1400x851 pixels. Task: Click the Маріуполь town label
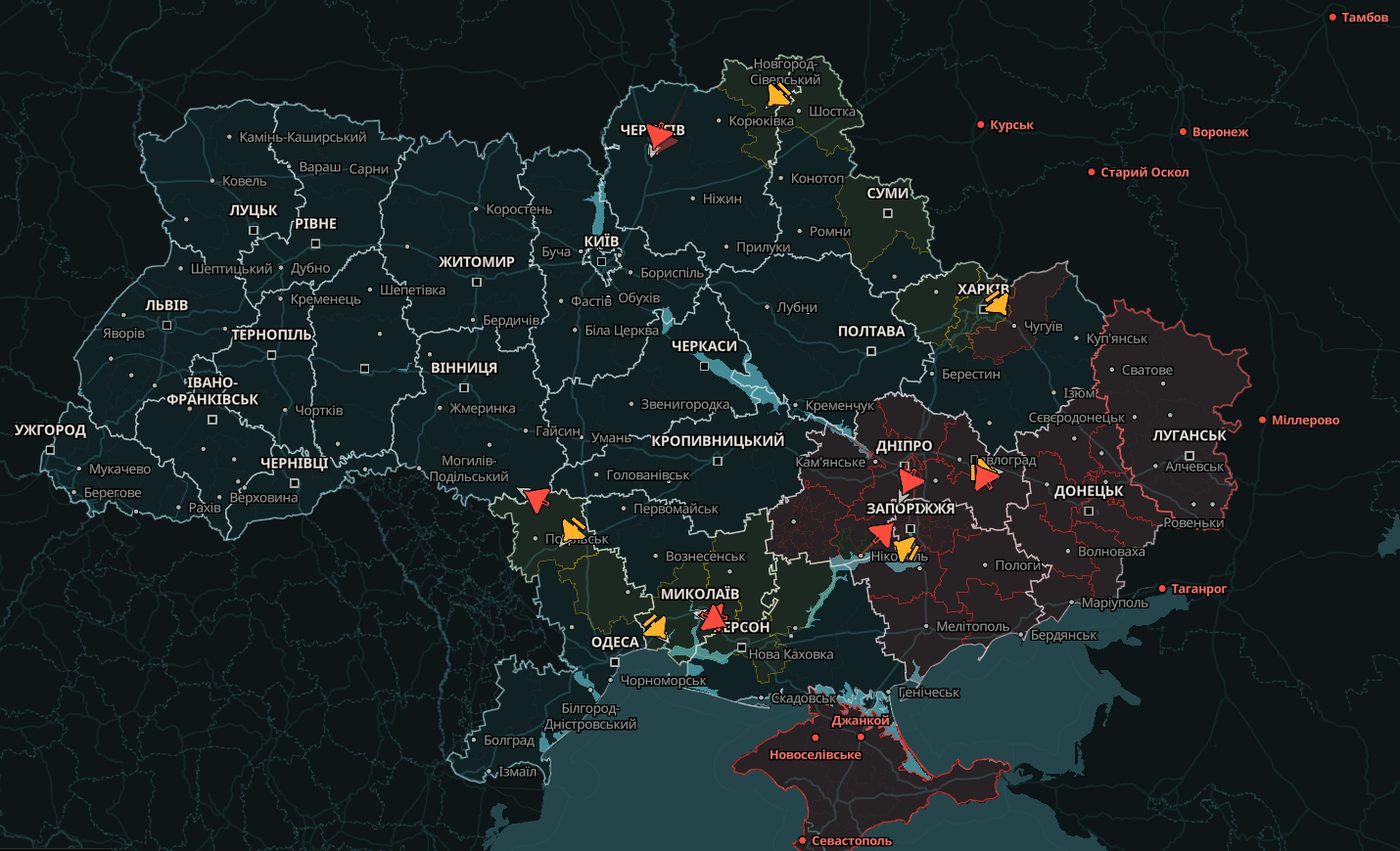(1115, 603)
